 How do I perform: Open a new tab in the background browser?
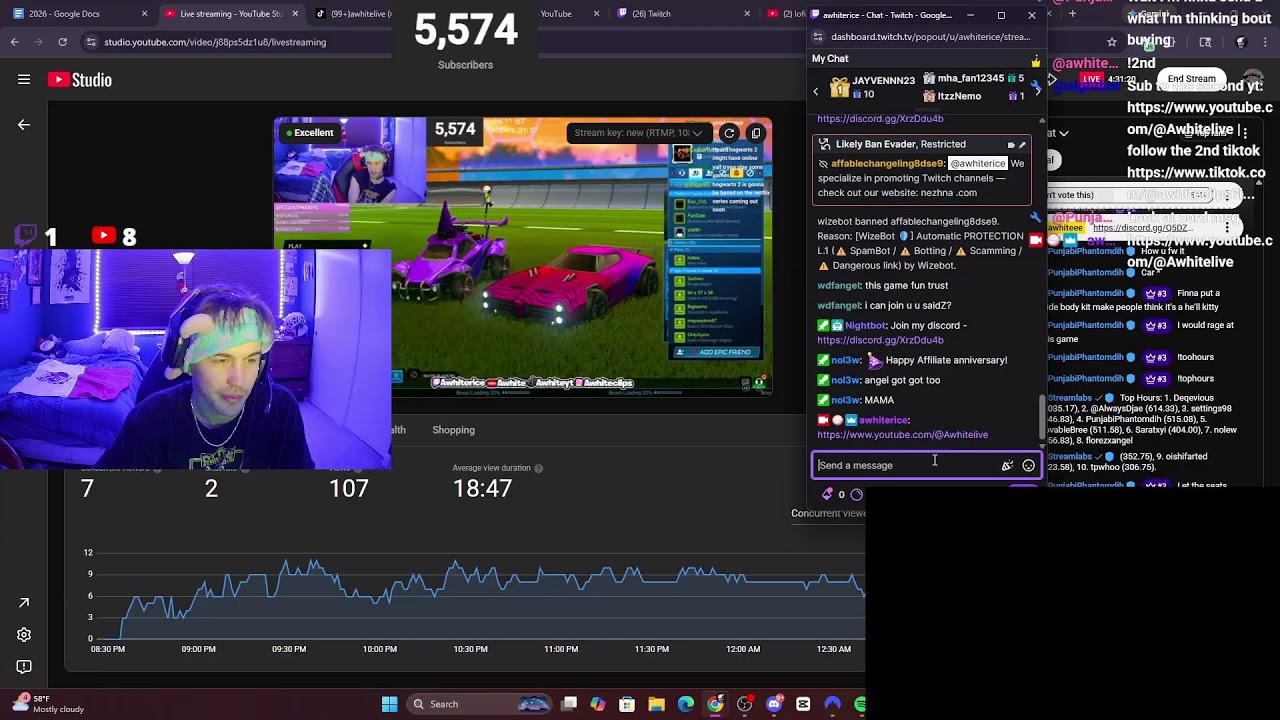coord(1072,14)
